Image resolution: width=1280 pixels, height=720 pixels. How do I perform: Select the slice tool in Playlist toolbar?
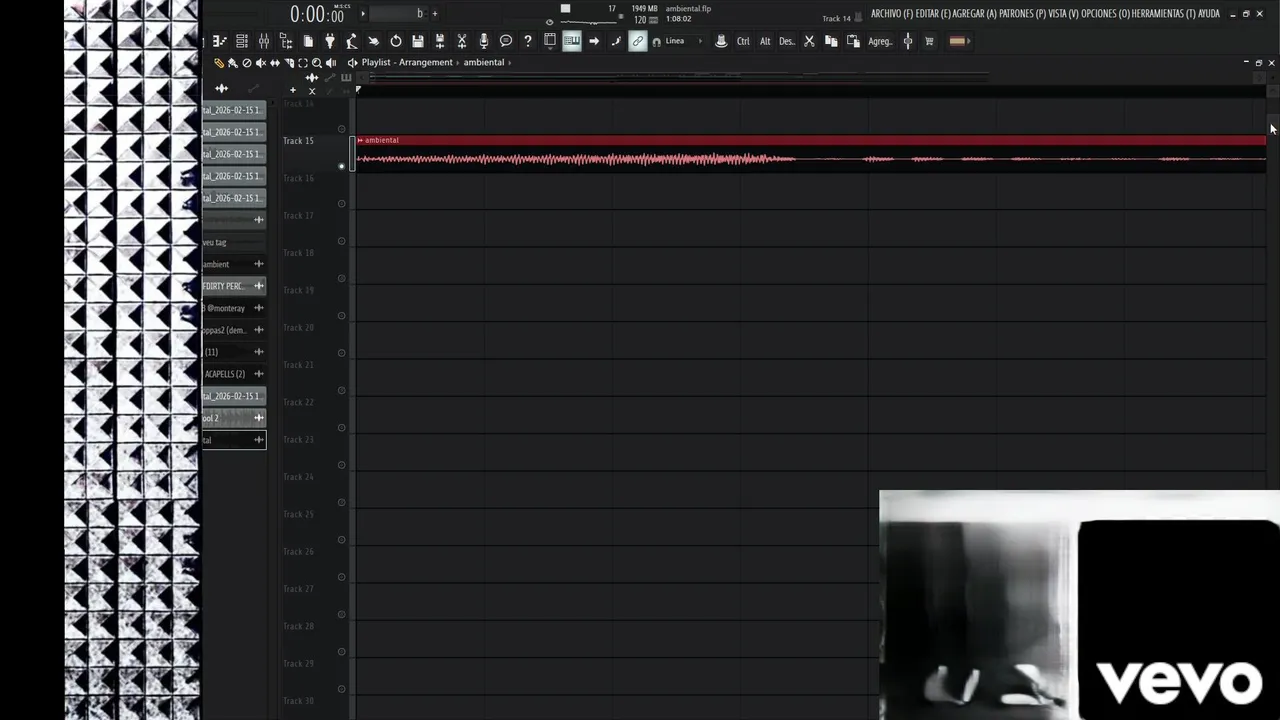[x=289, y=62]
